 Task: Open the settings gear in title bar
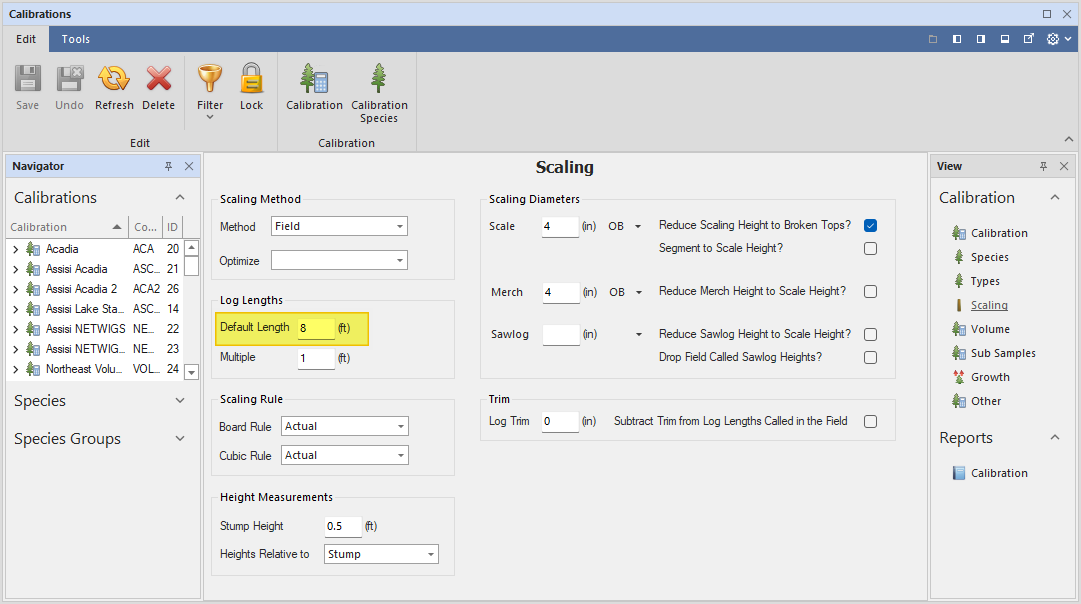[1053, 39]
